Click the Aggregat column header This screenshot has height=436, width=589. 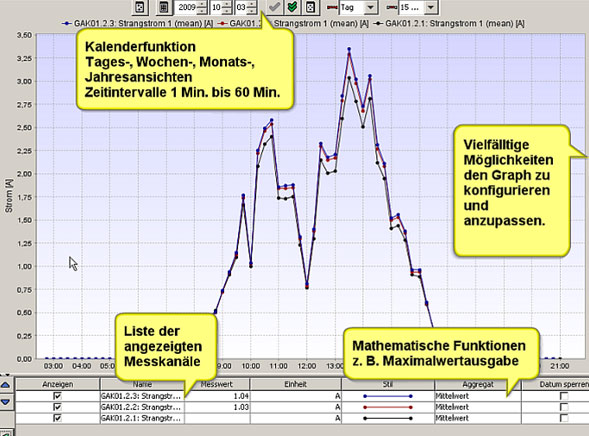click(478, 384)
